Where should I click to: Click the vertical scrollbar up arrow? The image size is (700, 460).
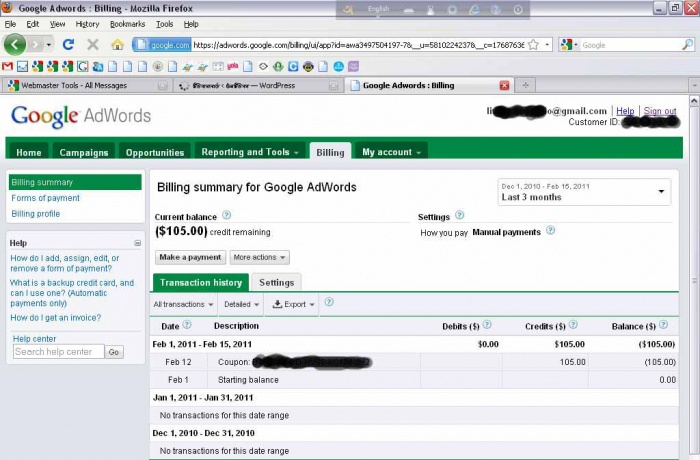pos(694,101)
